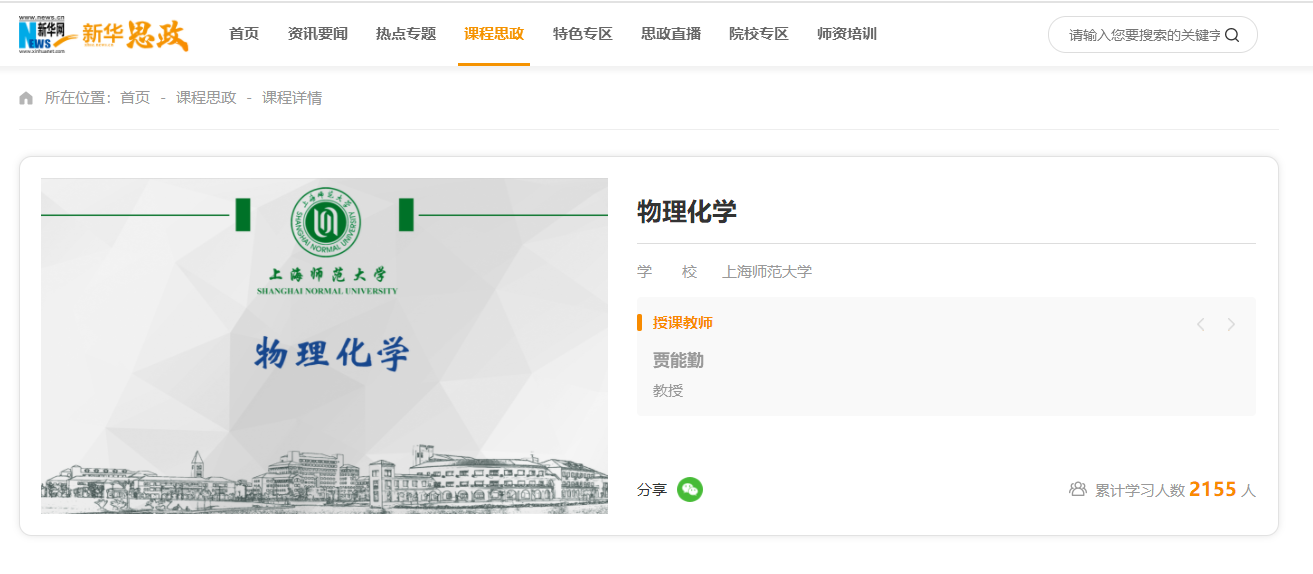1313x574 pixels.
Task: Open the 首页 menu item
Action: tap(244, 34)
